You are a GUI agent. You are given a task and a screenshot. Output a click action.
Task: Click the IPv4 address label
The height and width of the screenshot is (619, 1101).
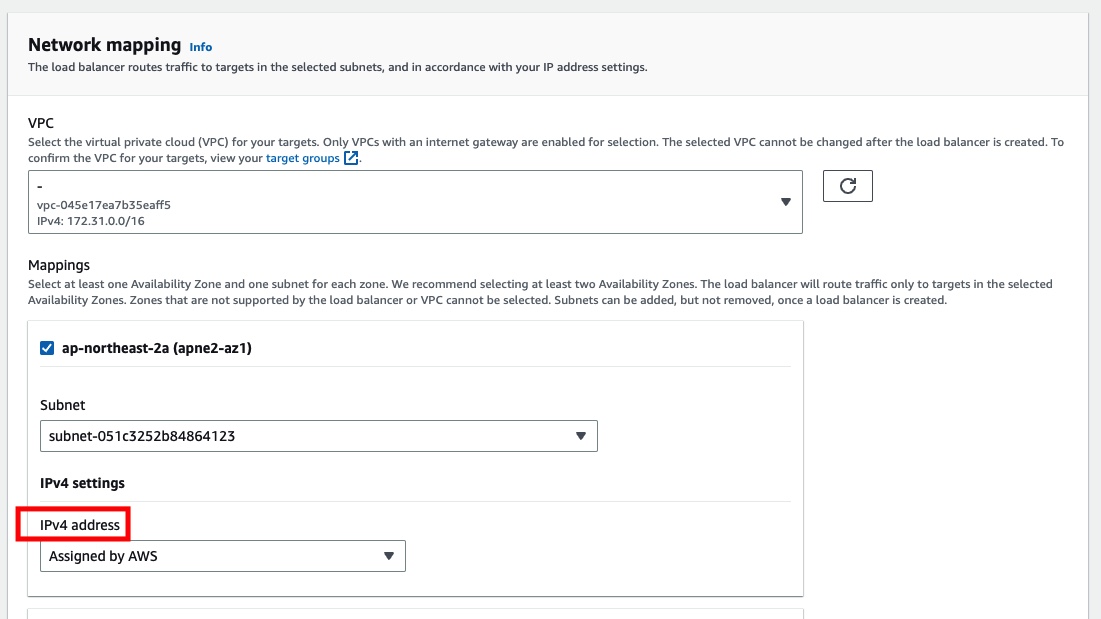tap(80, 525)
